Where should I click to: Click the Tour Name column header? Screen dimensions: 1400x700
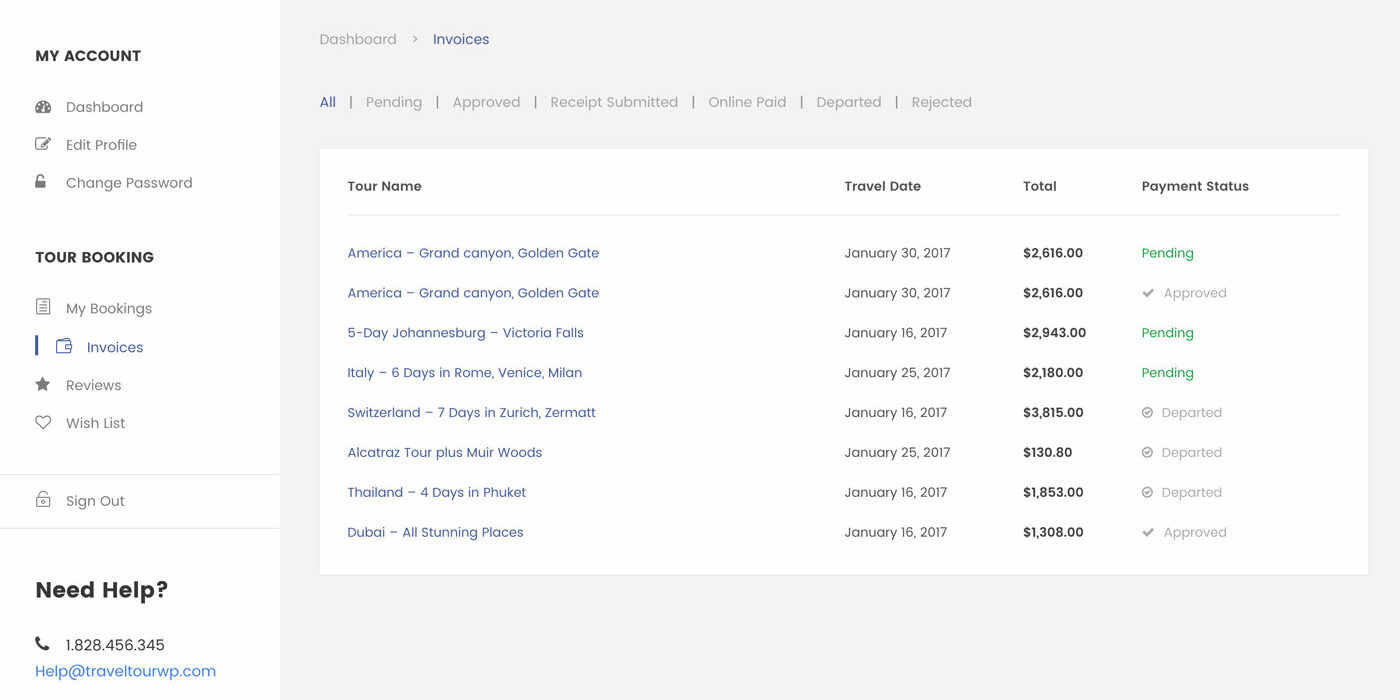pos(384,186)
